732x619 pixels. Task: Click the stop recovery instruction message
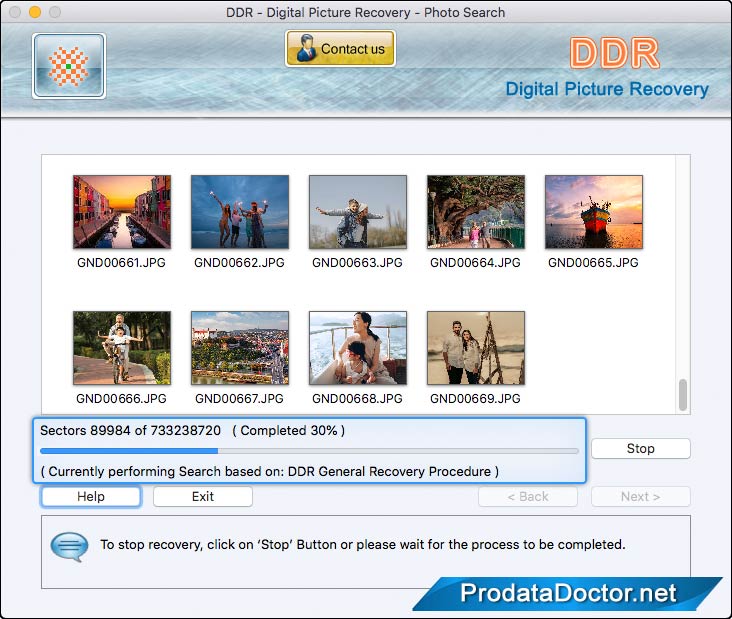point(363,545)
